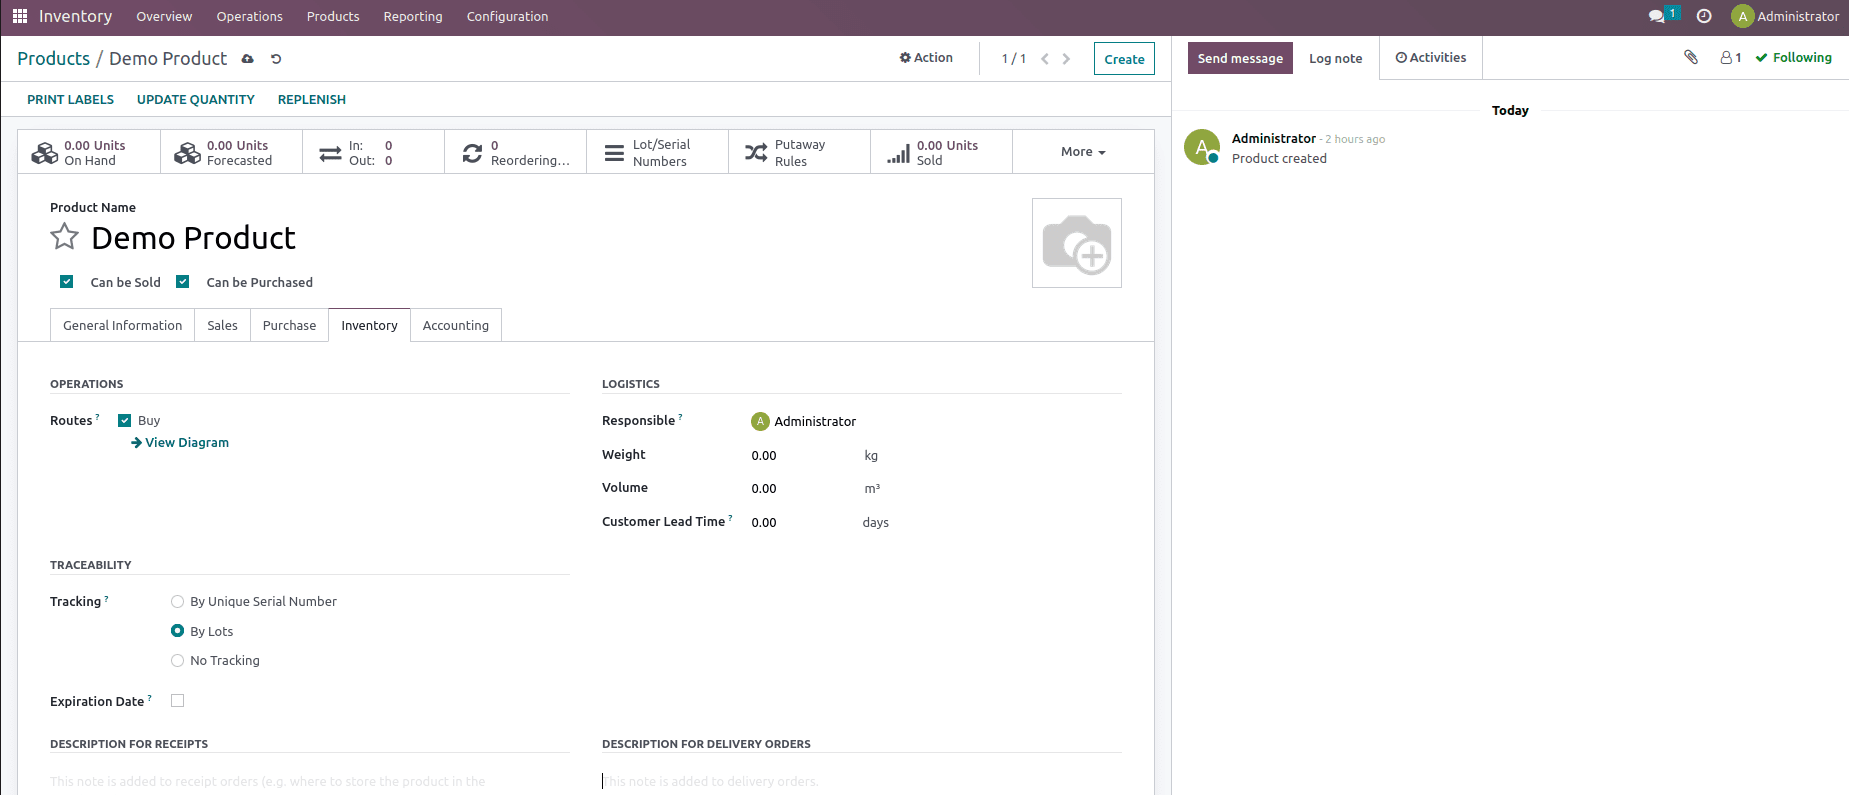Image resolution: width=1849 pixels, height=795 pixels.
Task: Show followers list icon
Action: coord(1731,58)
